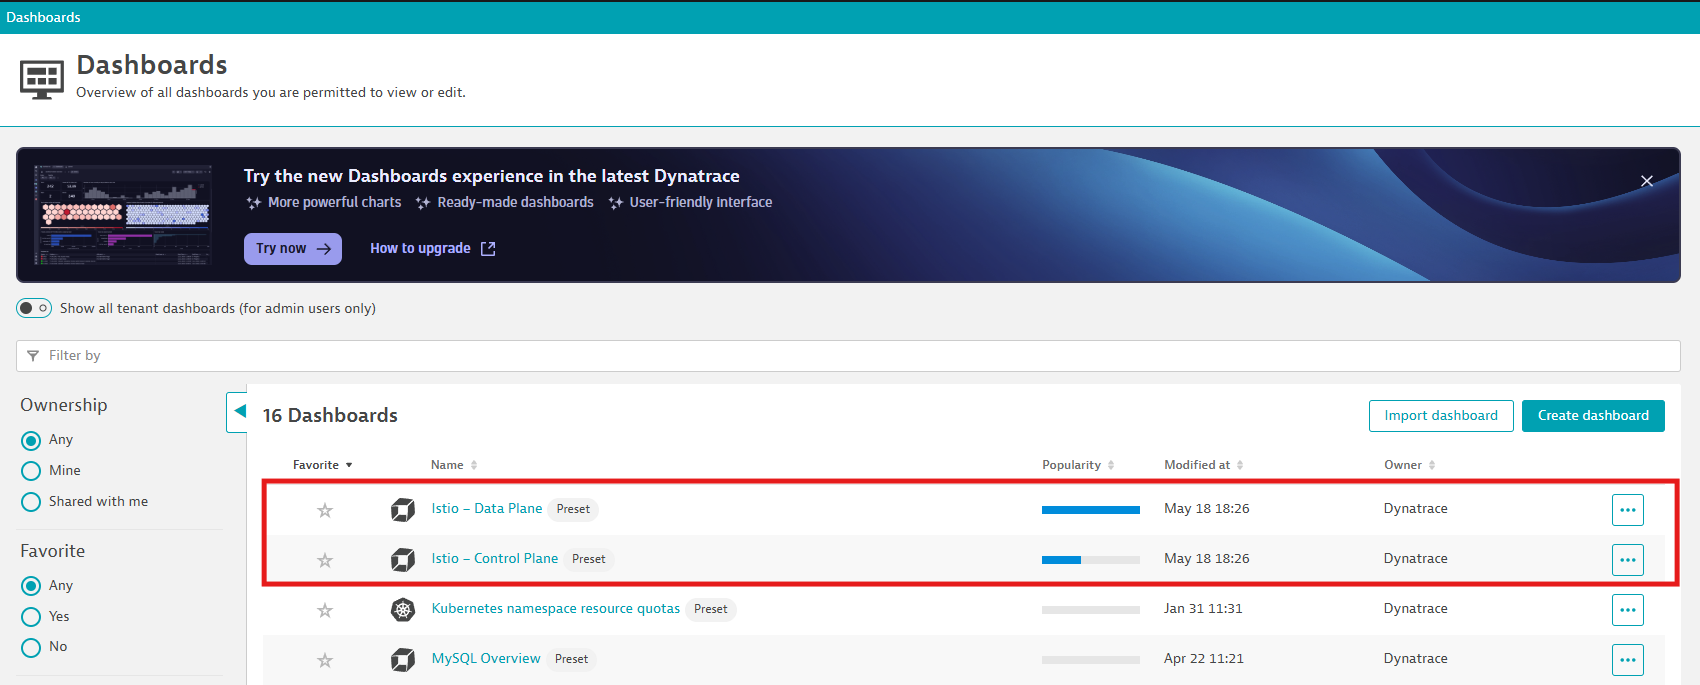
Task: Click the Istio – Data Plane dashboard icon
Action: pos(403,510)
